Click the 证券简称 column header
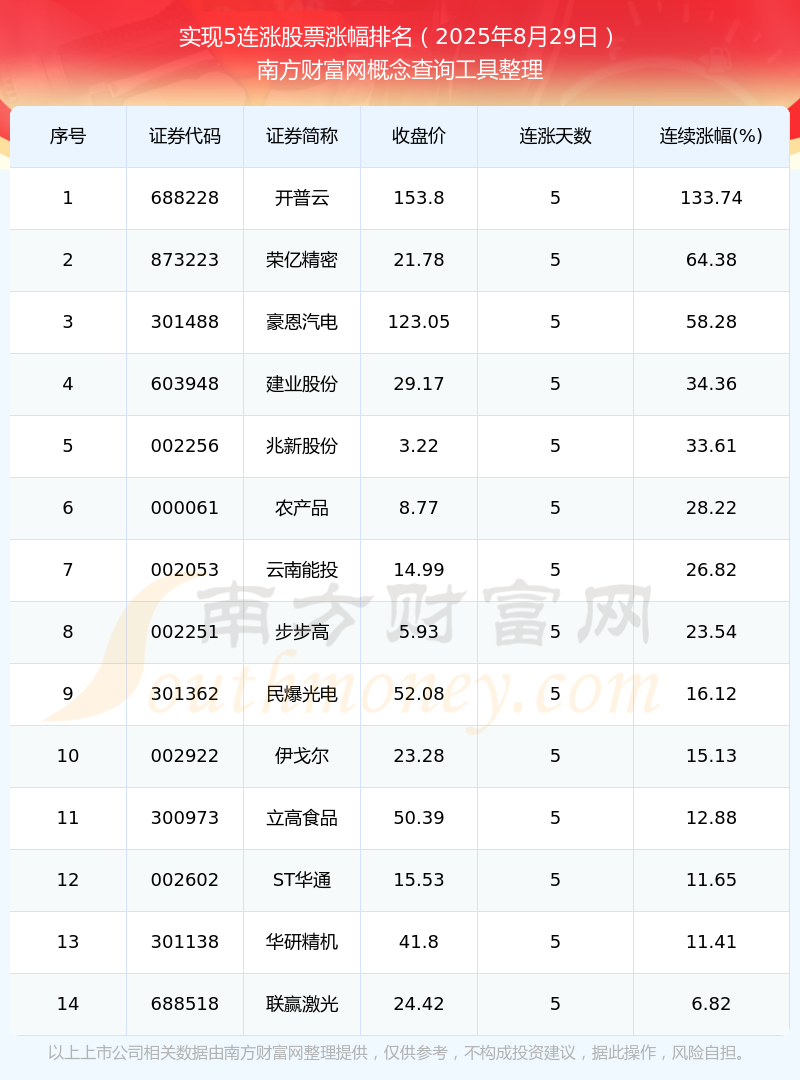The width and height of the screenshot is (800, 1080). coord(302,136)
